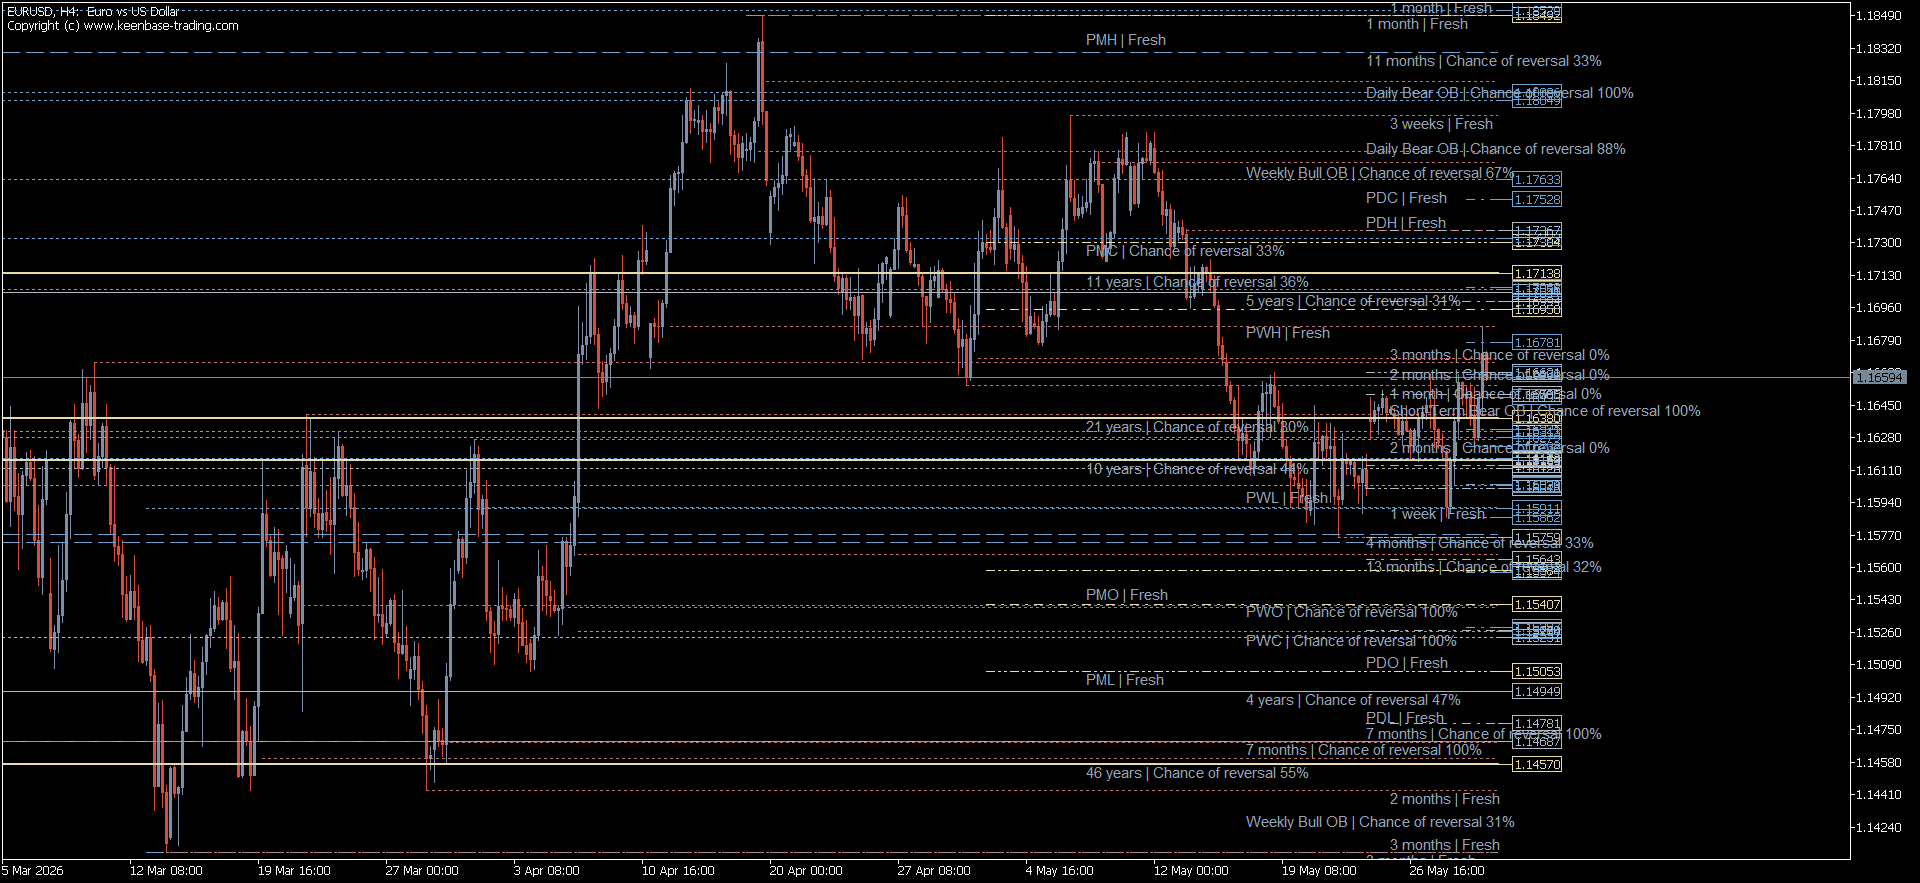Screen dimensions: 1920x883
Task: Select '5 years | Chance of reversal 31%' label
Action: pyautogui.click(x=1353, y=301)
